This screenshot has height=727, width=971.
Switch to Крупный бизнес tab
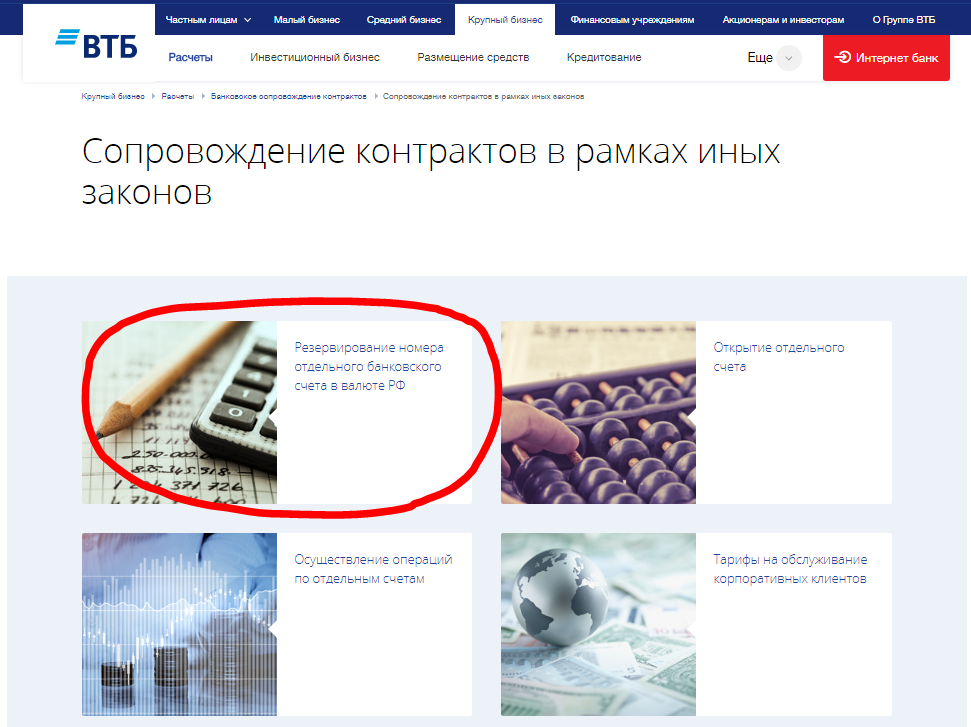[505, 19]
